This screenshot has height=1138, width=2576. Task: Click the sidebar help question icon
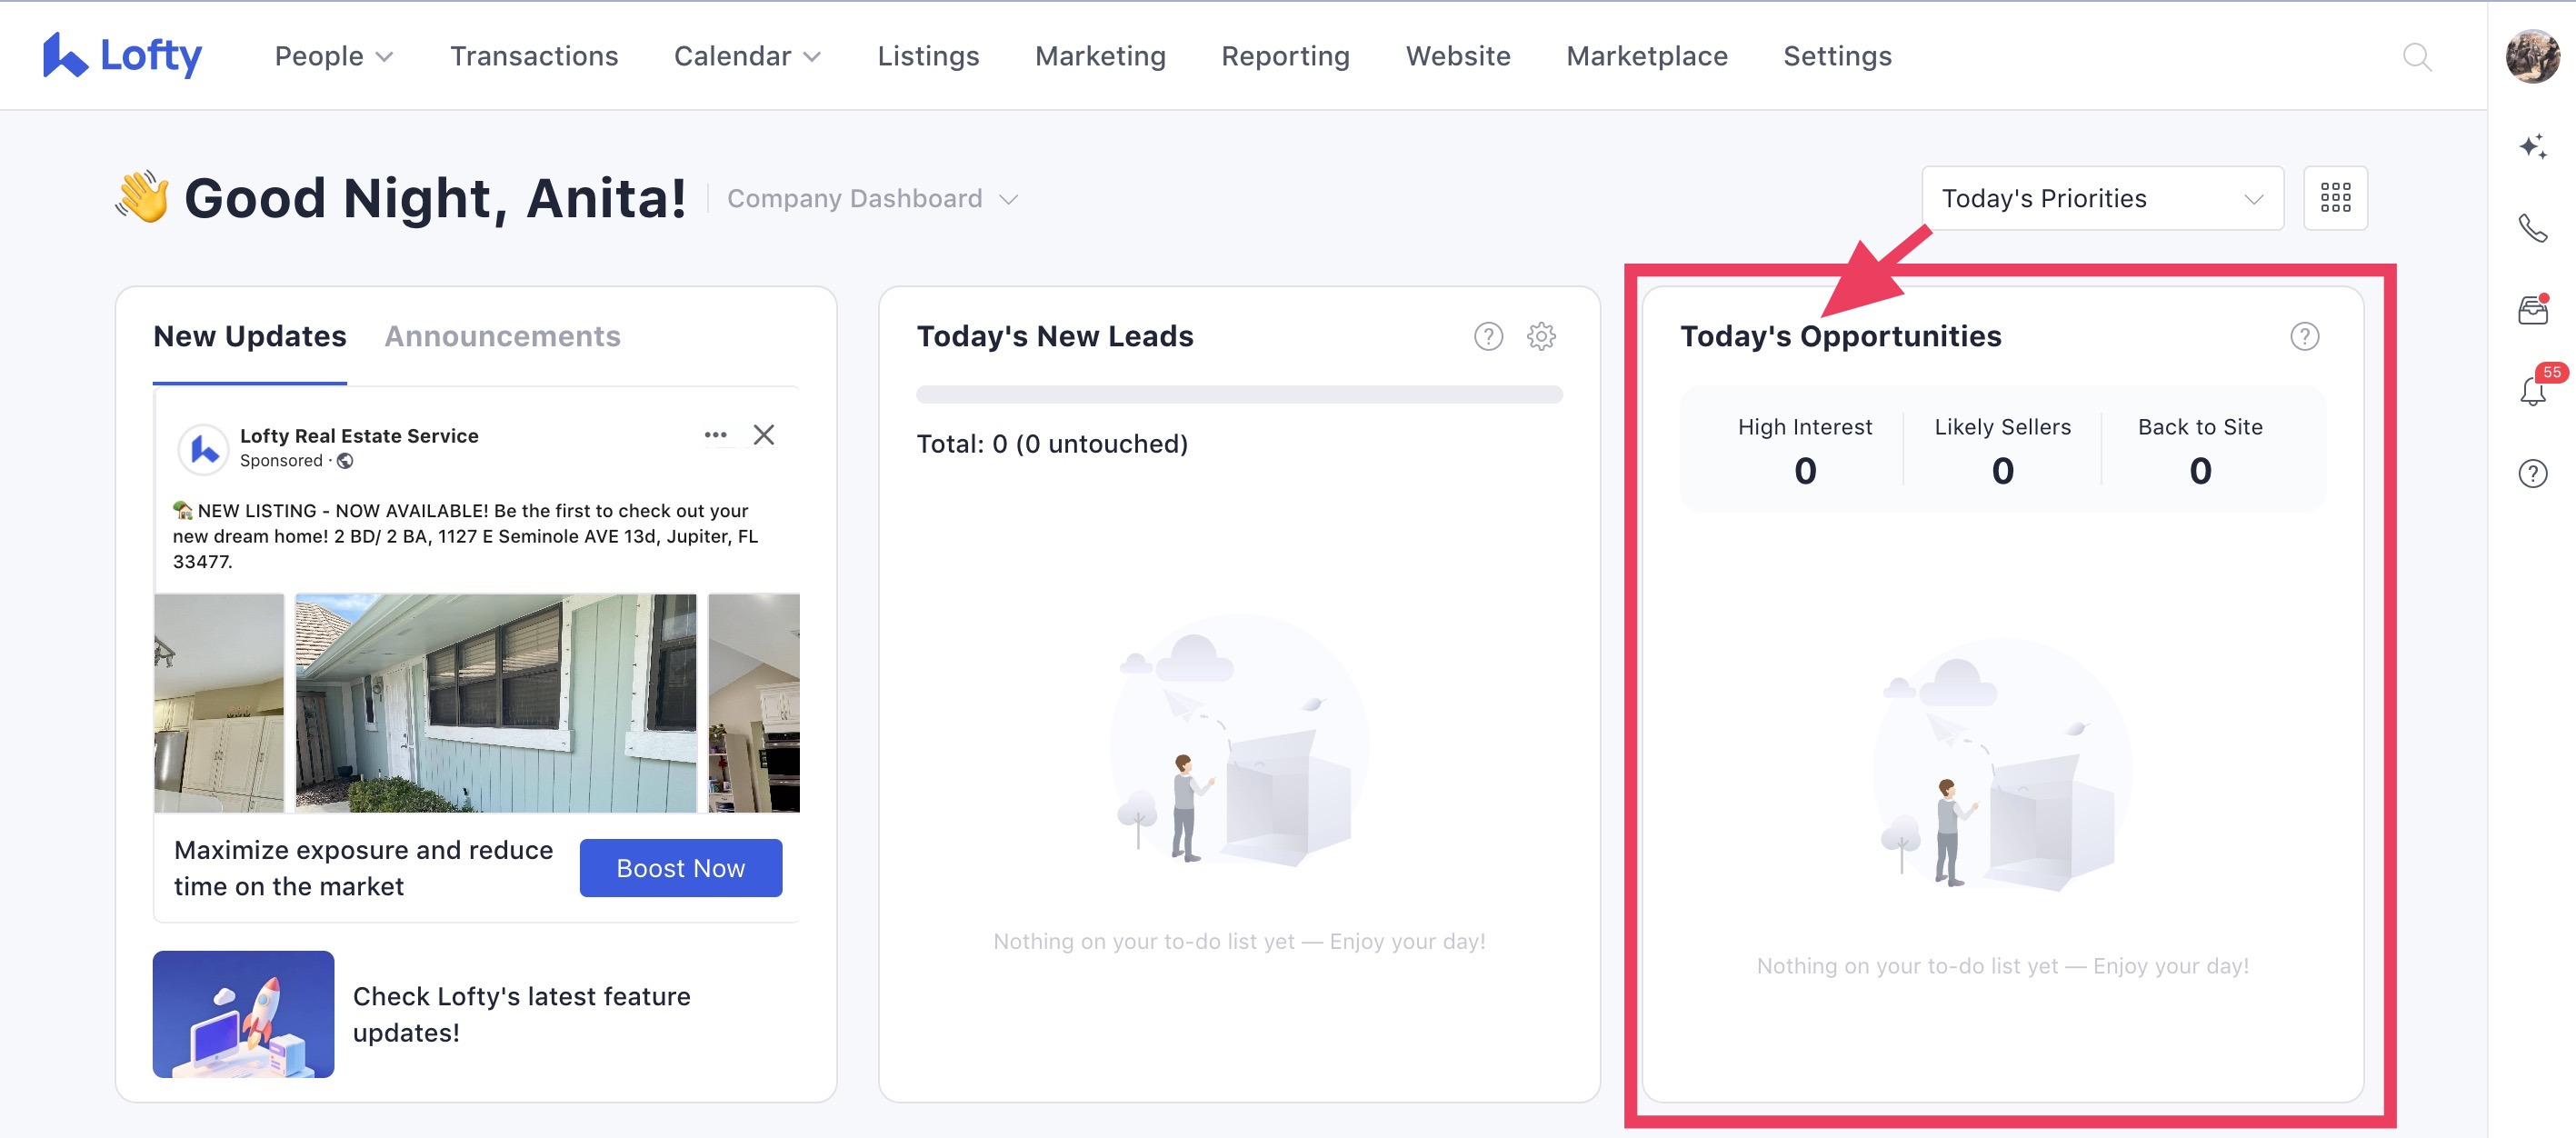tap(2532, 473)
